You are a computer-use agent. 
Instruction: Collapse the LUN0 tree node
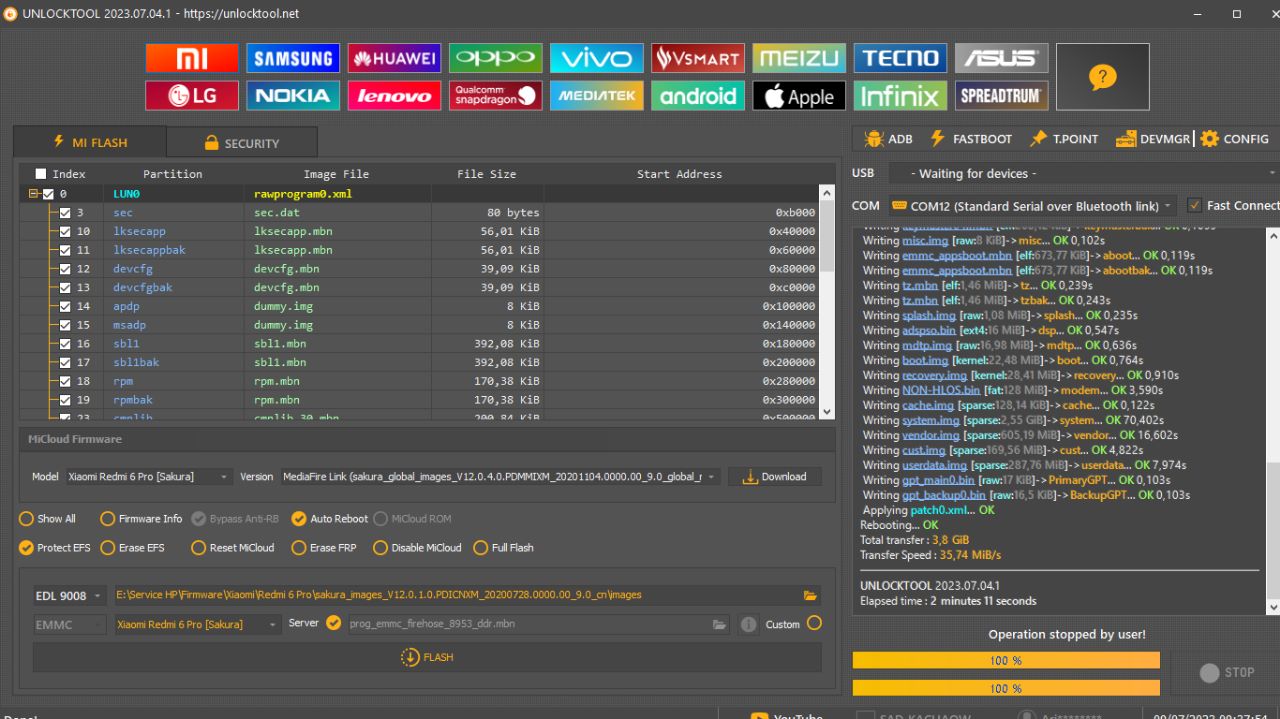[34, 194]
